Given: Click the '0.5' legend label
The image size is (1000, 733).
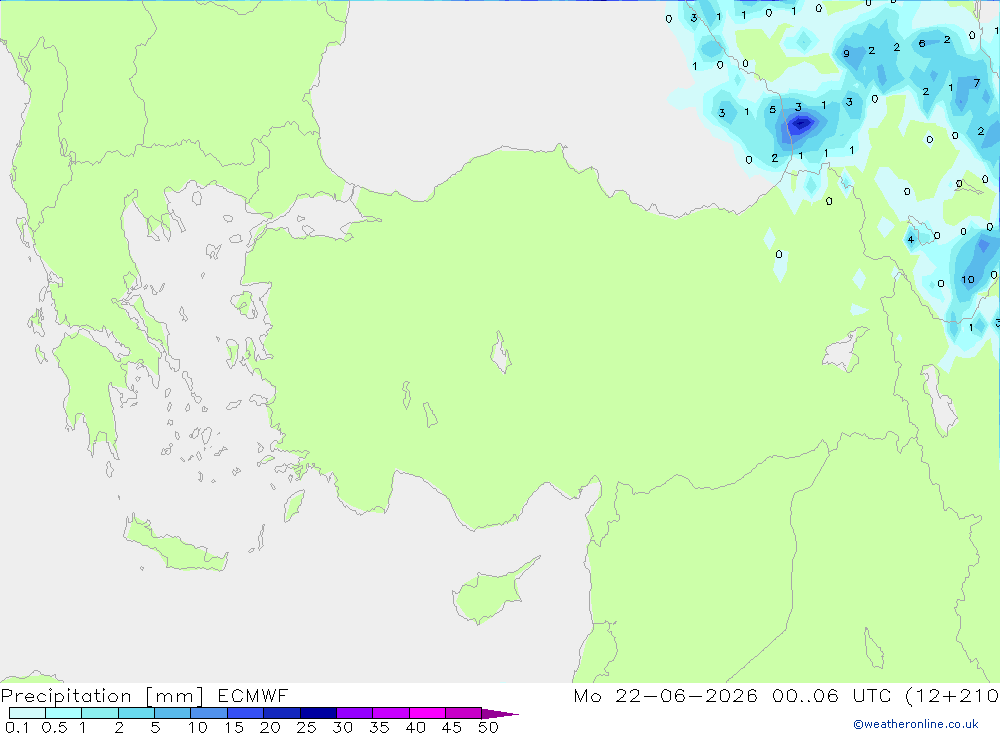Looking at the screenshot, I should 54,727.
